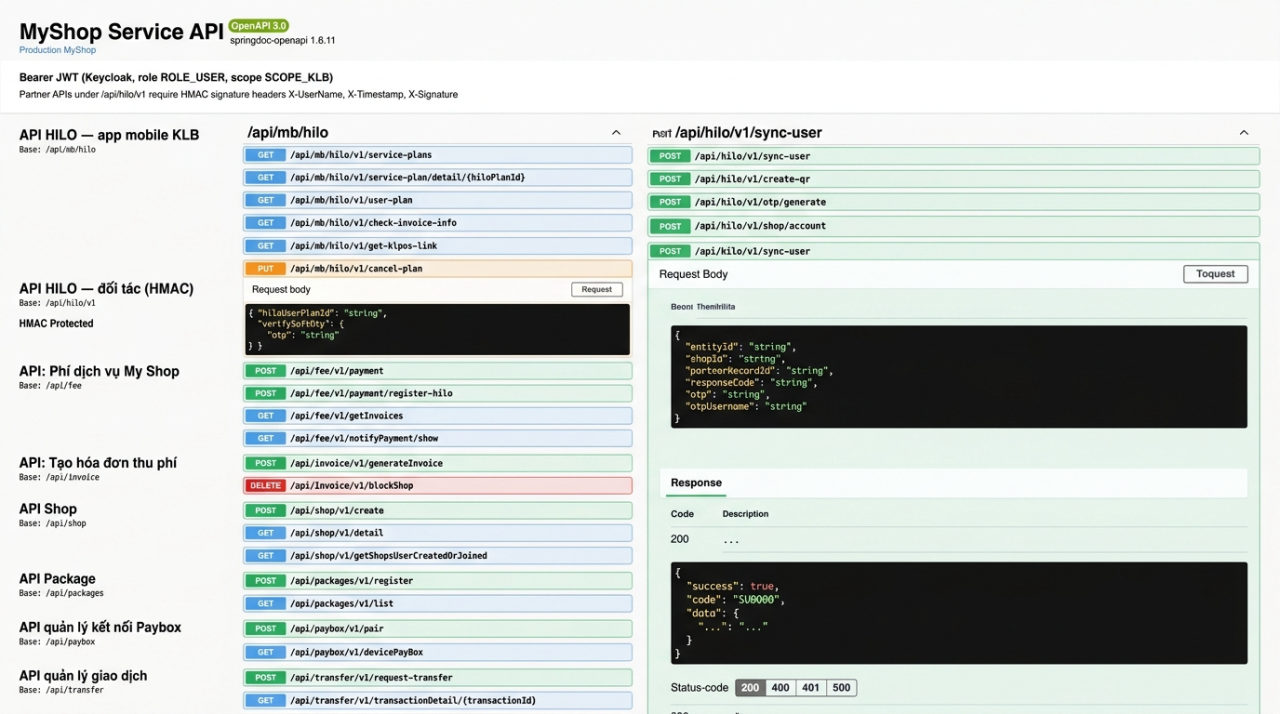Open POST /api/hilo/v1/otp/generate endpoint

(x=954, y=202)
